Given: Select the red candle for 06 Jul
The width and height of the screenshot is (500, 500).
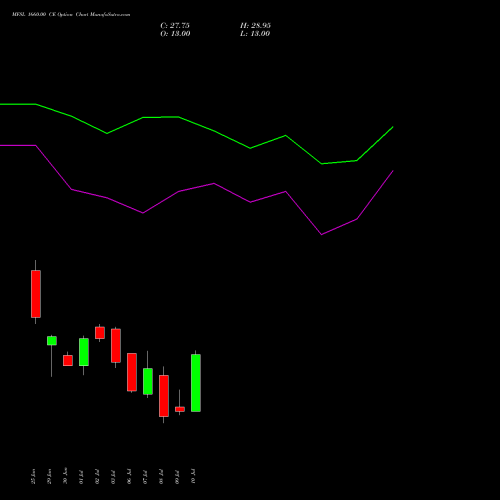Looking at the screenshot, I should pyautogui.click(x=132, y=372).
